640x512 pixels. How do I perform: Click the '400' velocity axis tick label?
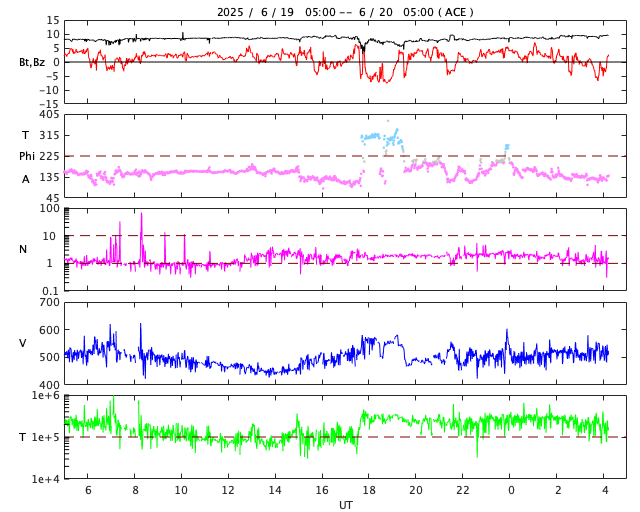(49, 385)
